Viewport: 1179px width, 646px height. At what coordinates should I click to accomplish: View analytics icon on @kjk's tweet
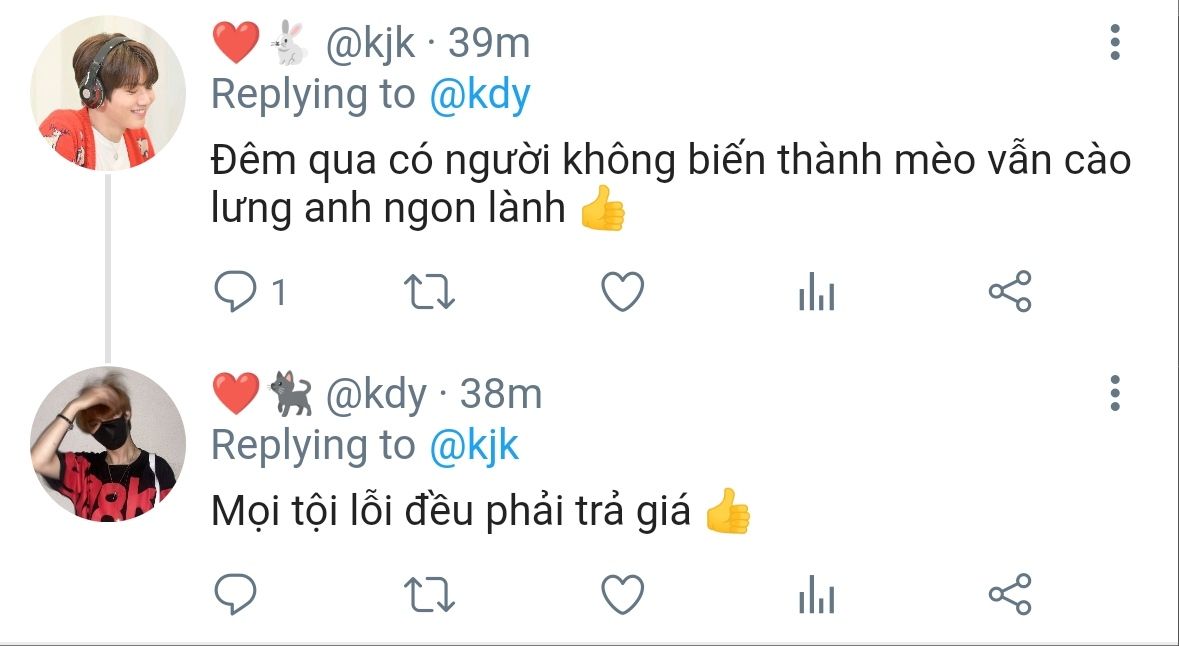click(817, 291)
